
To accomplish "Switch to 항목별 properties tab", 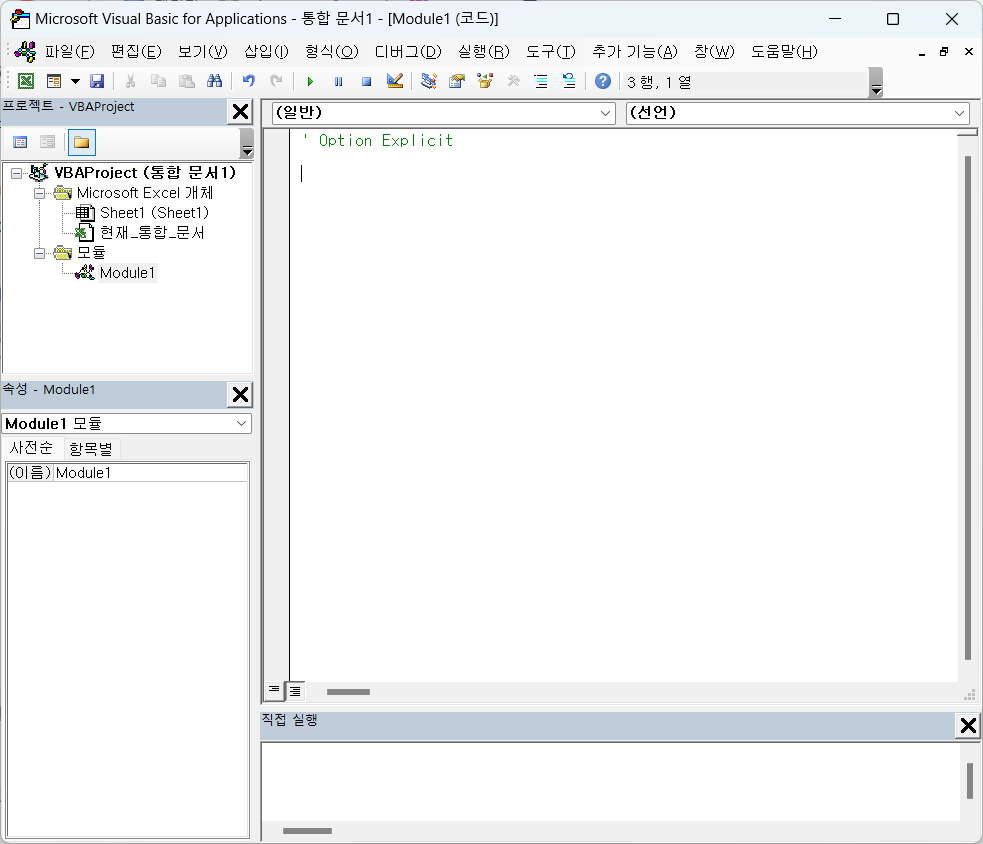I will (91, 448).
